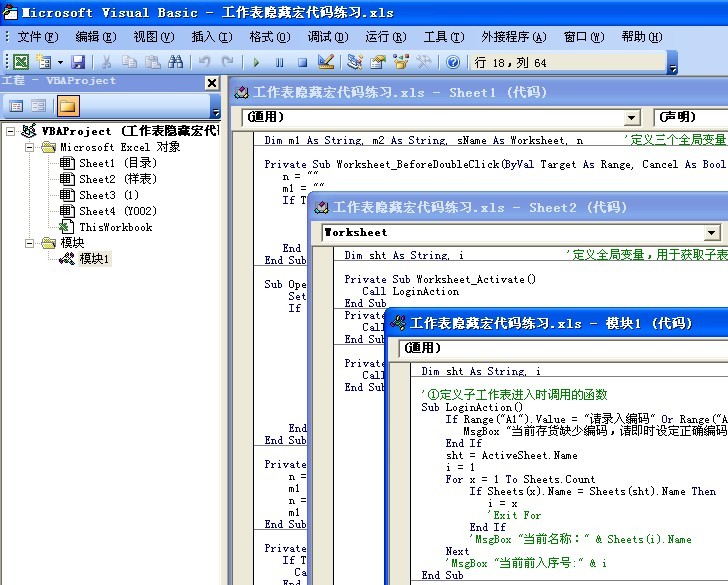Viewport: 728px width, 585px height.
Task: Click the Reset stop icon
Action: point(302,62)
